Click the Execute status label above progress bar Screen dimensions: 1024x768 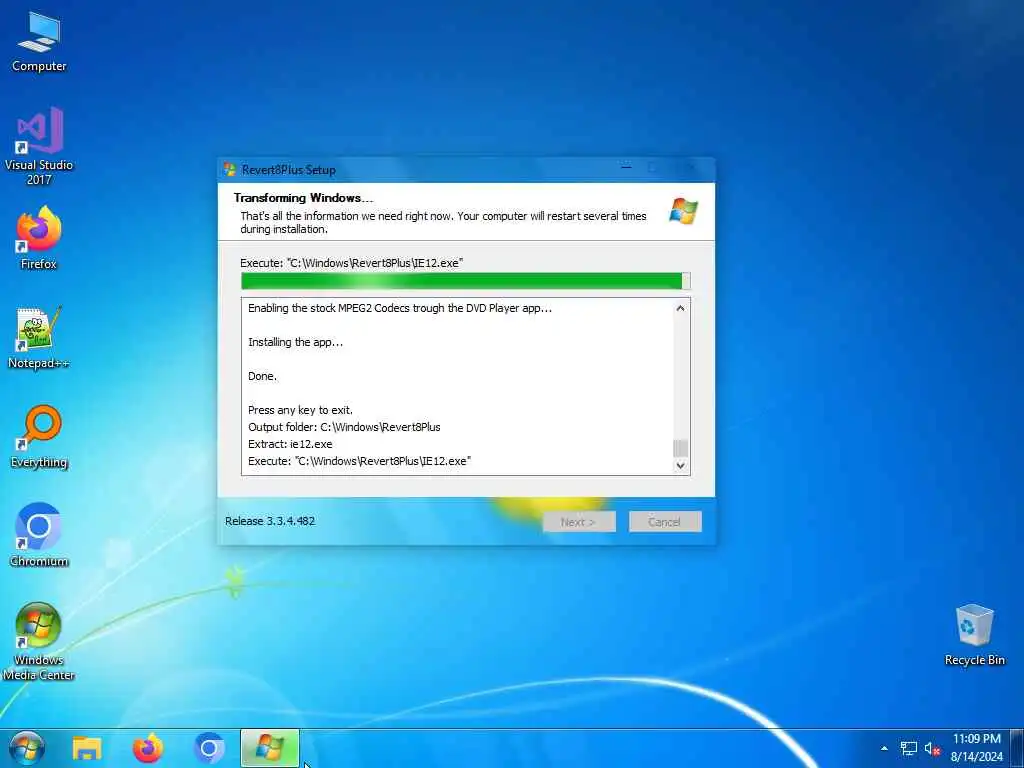(351, 263)
